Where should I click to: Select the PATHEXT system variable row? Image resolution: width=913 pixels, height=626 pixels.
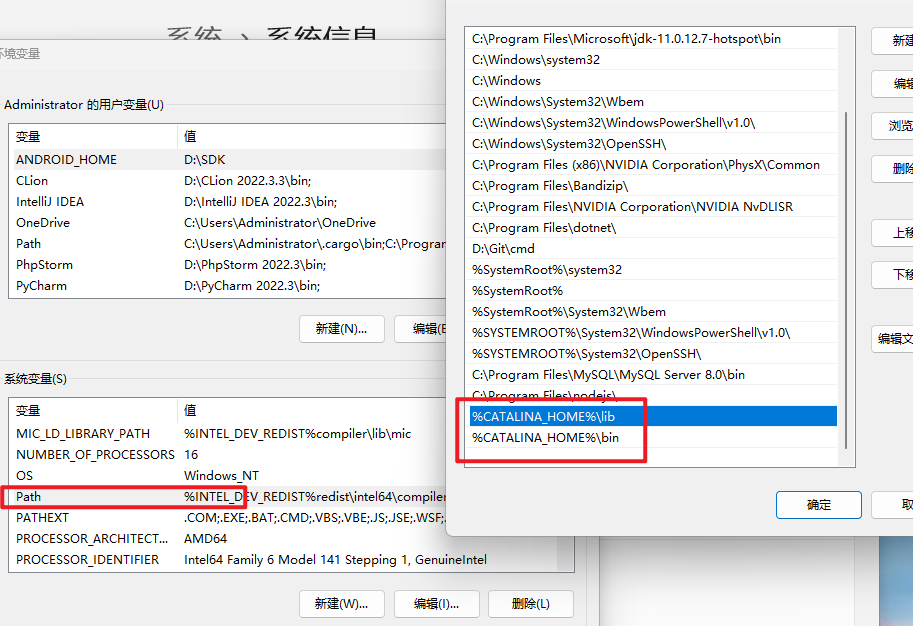[44, 518]
